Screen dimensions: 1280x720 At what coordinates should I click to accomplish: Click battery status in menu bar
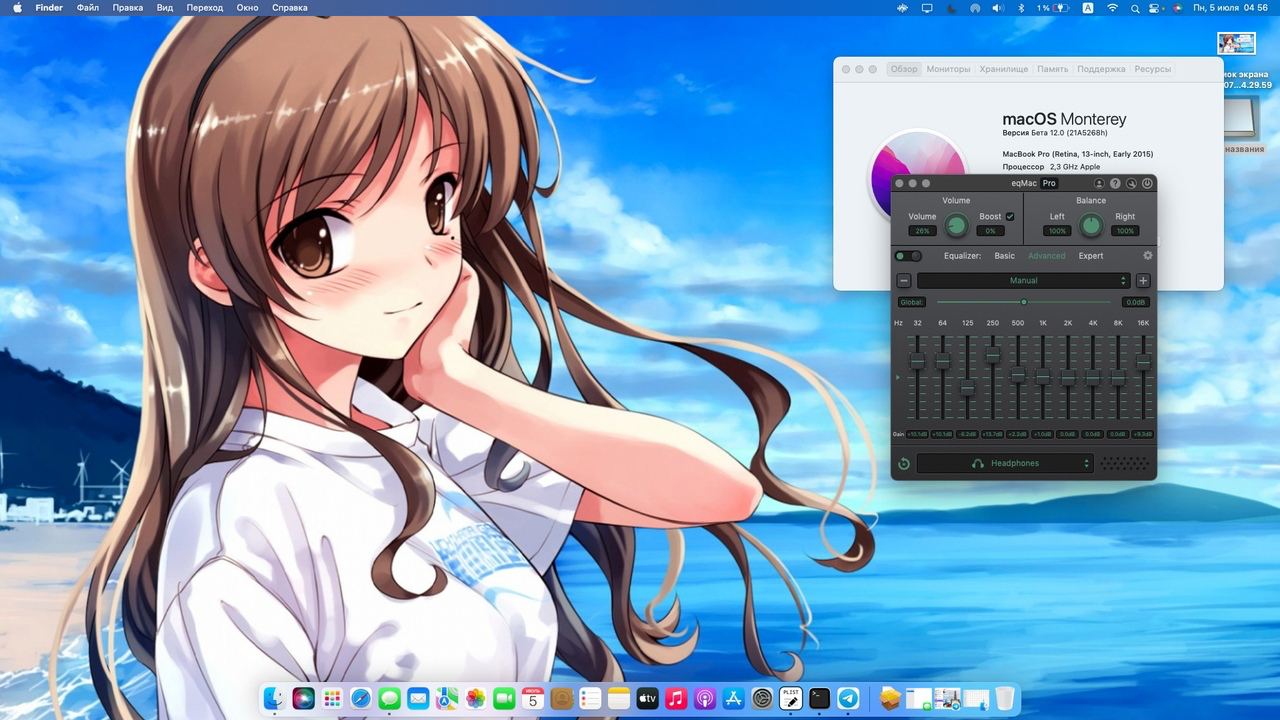tap(1053, 8)
